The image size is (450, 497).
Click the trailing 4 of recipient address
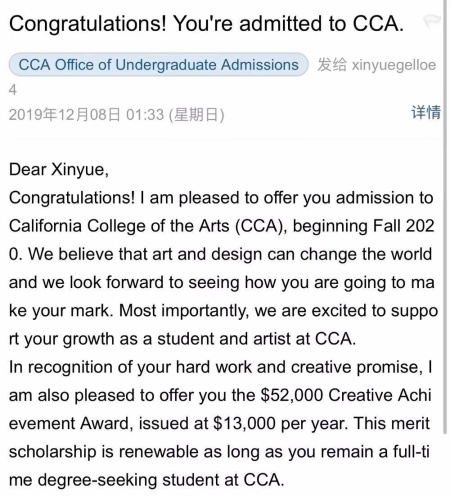(x=13, y=90)
